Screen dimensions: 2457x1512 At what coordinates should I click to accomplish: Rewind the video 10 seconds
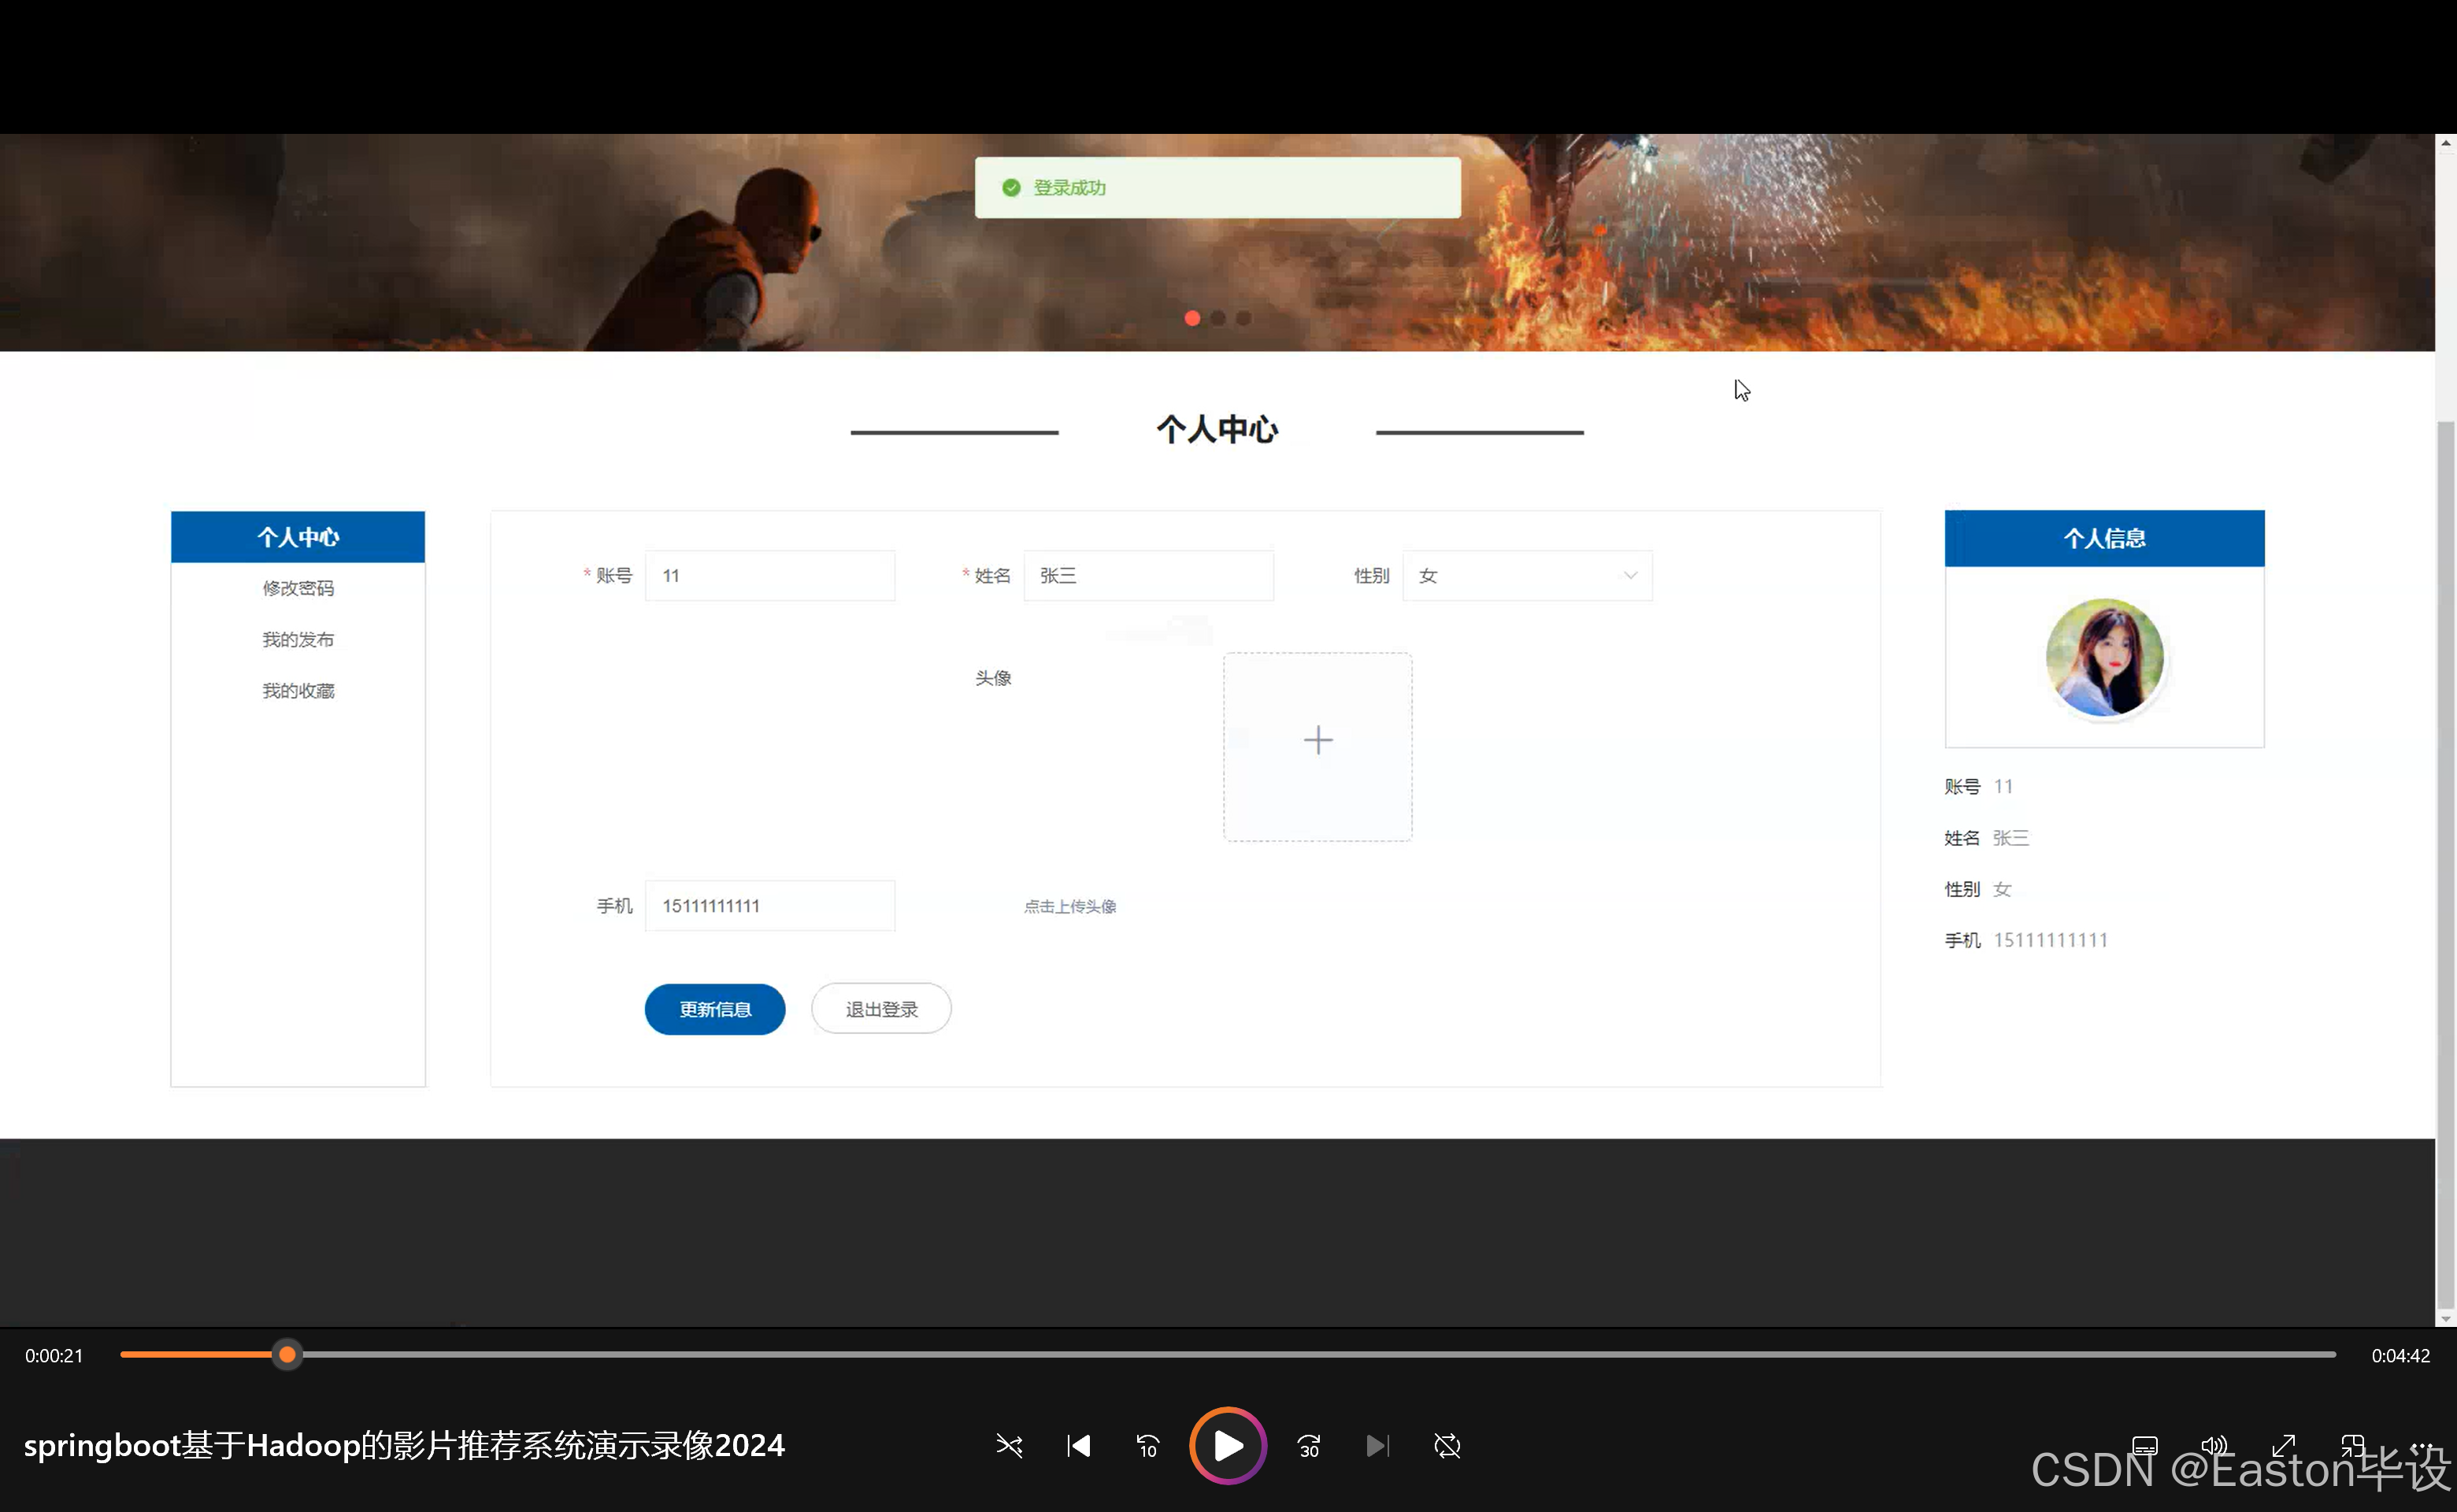tap(1148, 1446)
